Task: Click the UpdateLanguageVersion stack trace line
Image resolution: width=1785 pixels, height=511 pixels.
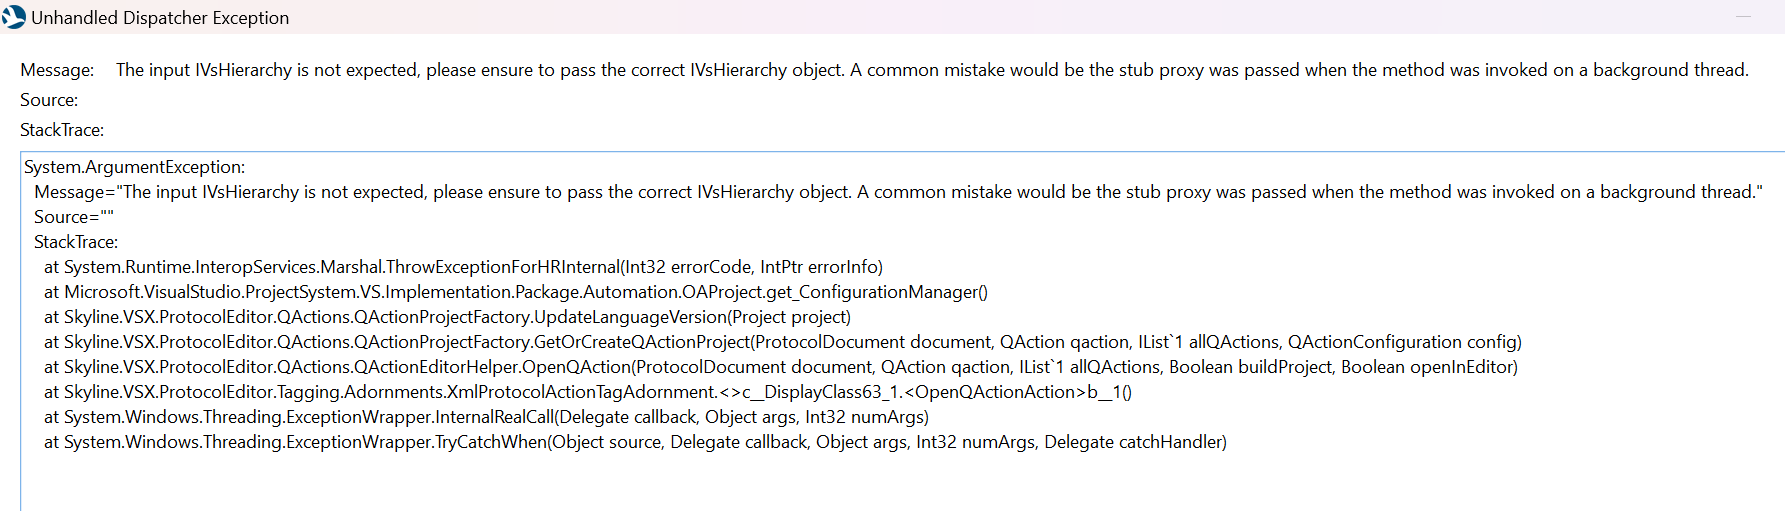Action: tap(447, 317)
